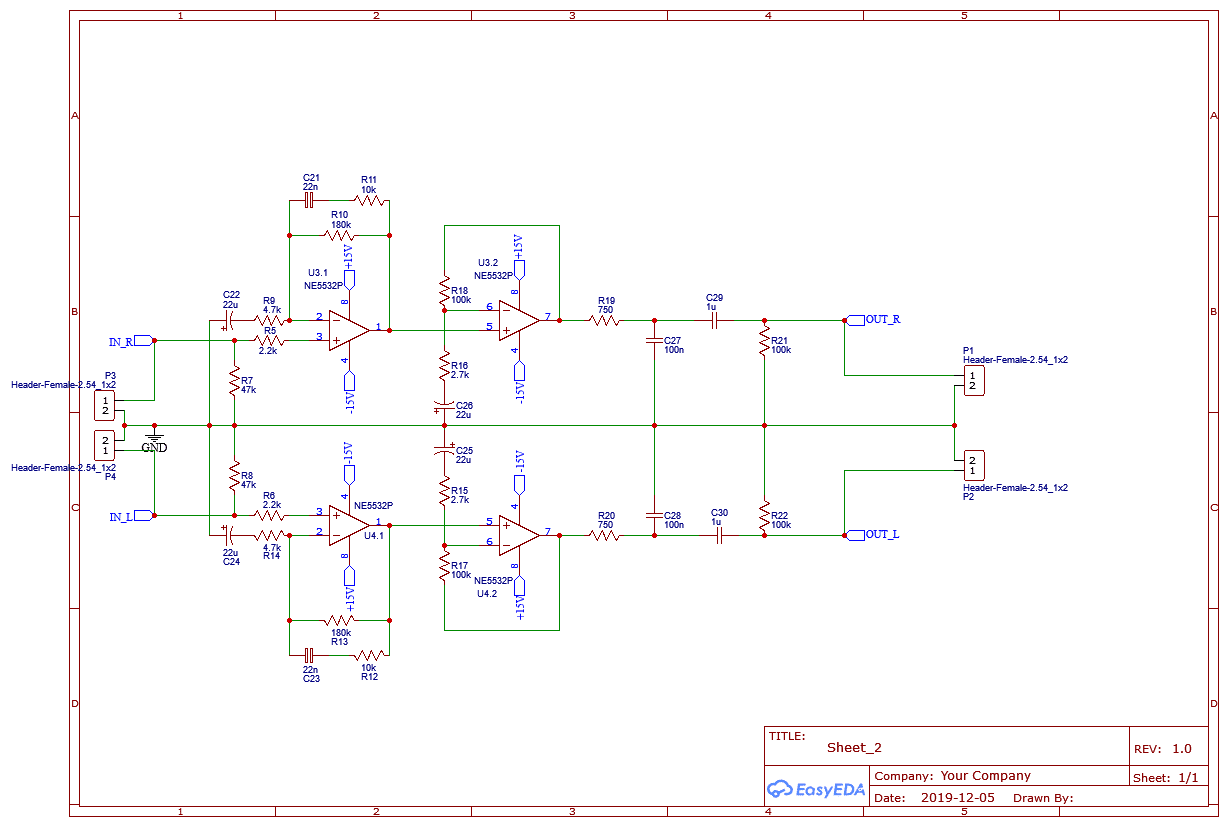Click header P1 Header-Female-2.54_1x2
This screenshot has height=827, width=1230.
pos(974,381)
